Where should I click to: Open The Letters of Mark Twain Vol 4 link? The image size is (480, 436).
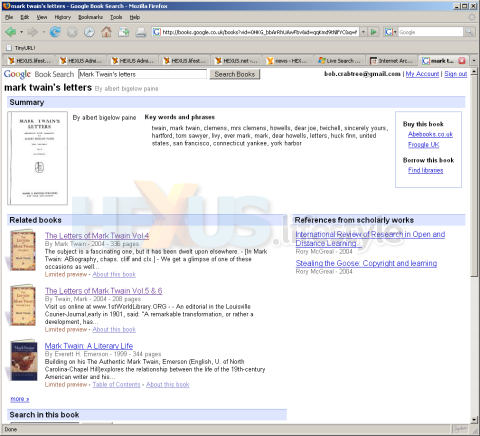click(x=97, y=236)
